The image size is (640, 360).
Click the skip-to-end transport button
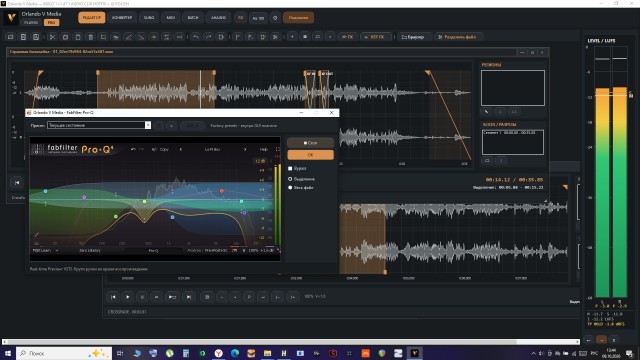click(x=189, y=297)
